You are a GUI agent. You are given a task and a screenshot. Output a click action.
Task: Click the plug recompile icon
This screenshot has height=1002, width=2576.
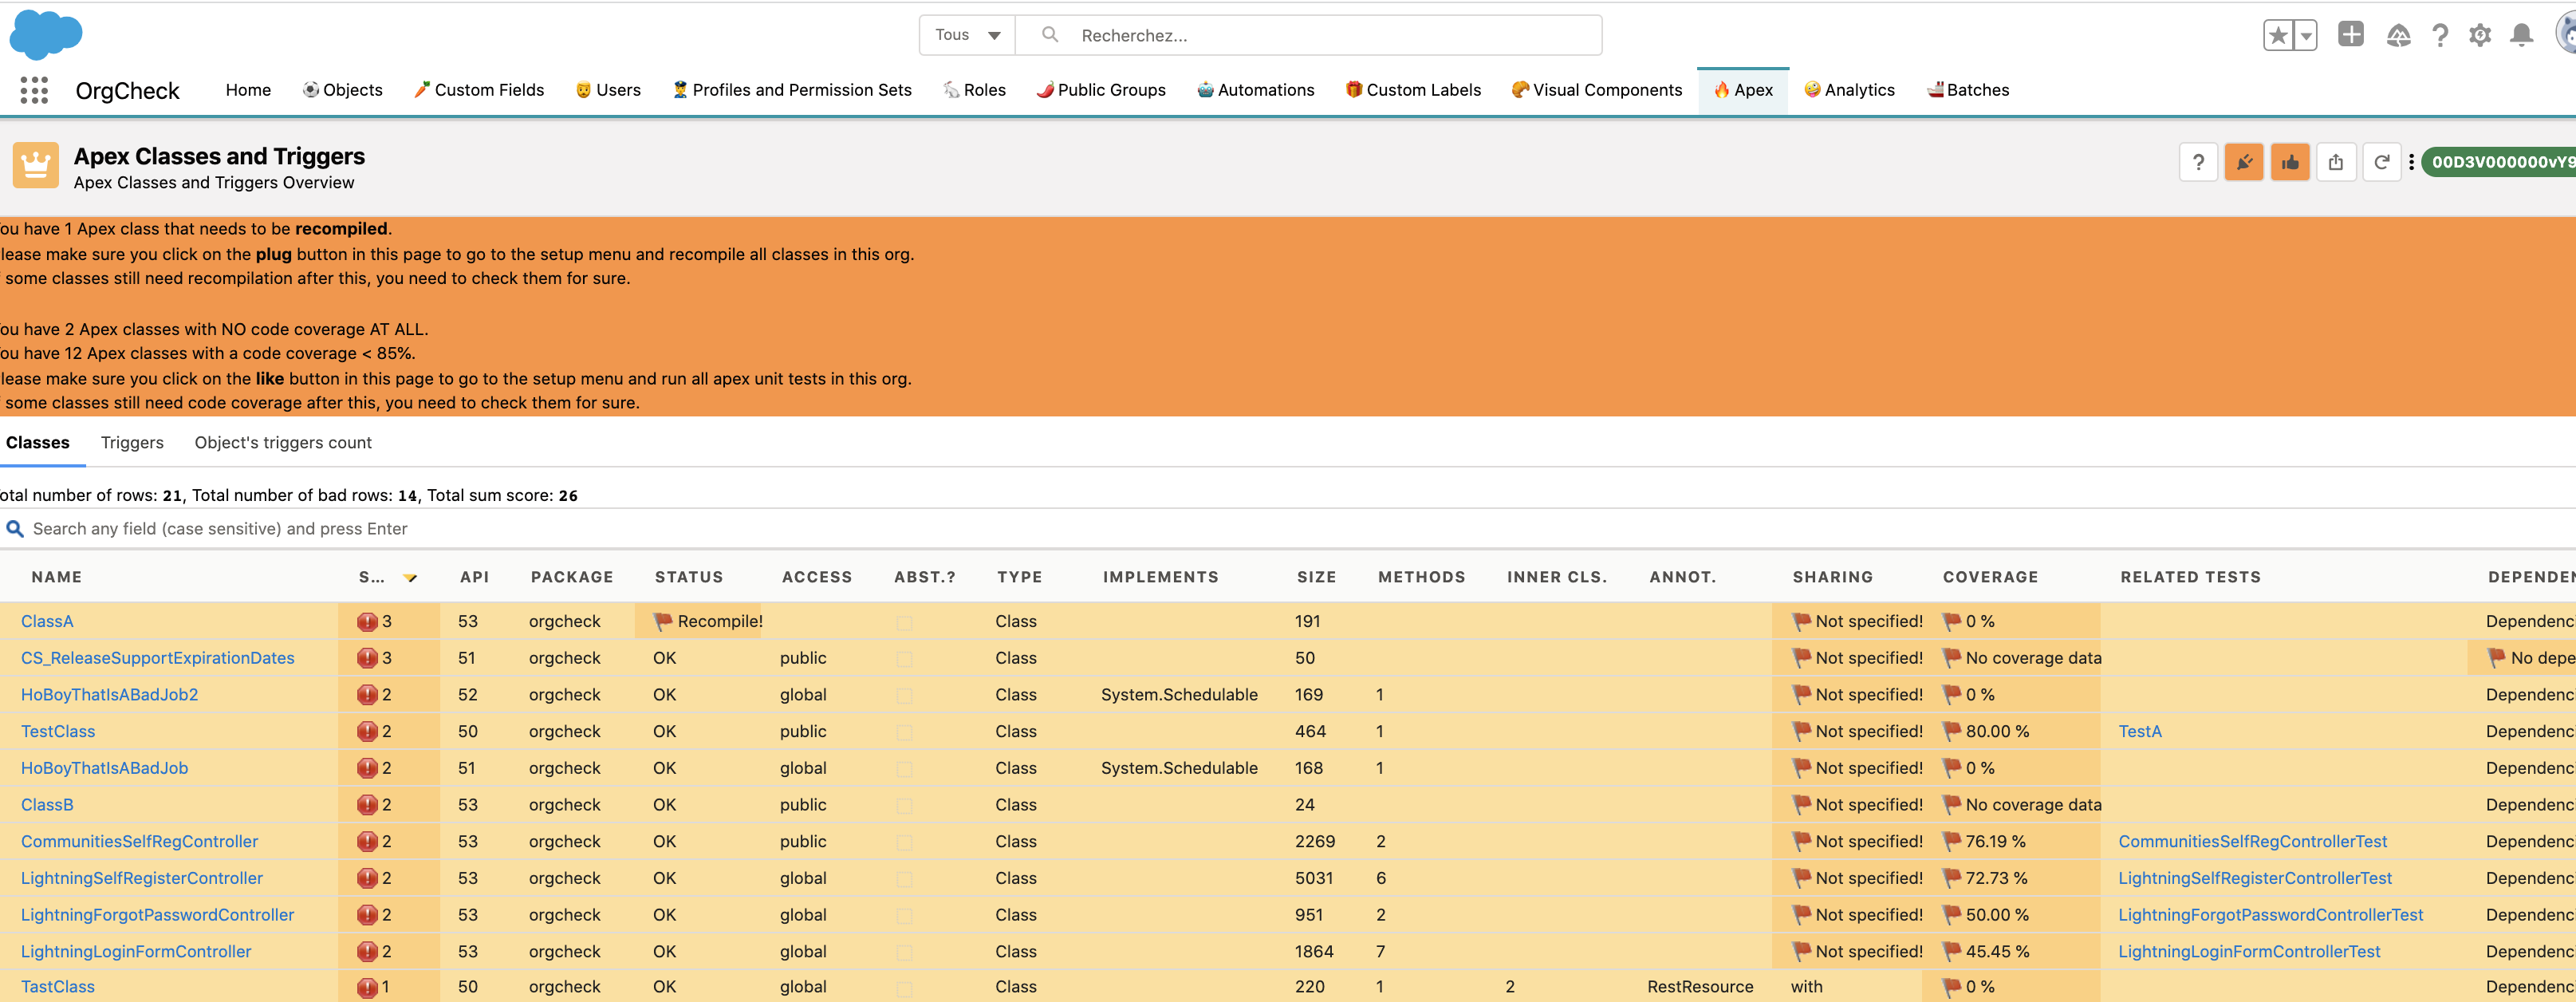point(2244,161)
